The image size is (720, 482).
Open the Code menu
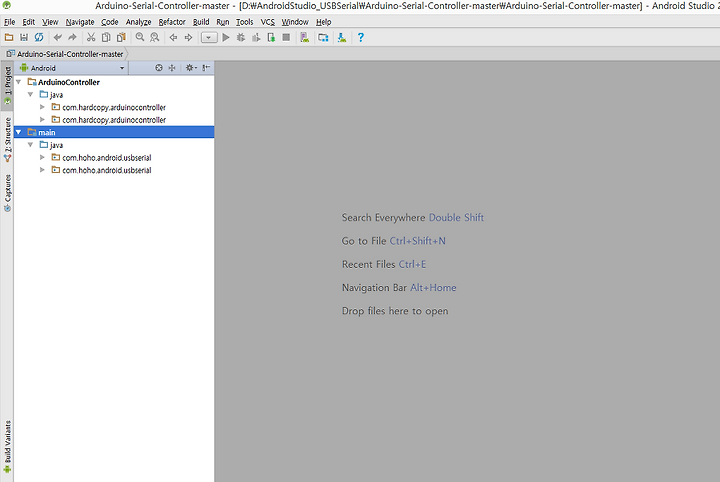click(x=110, y=22)
